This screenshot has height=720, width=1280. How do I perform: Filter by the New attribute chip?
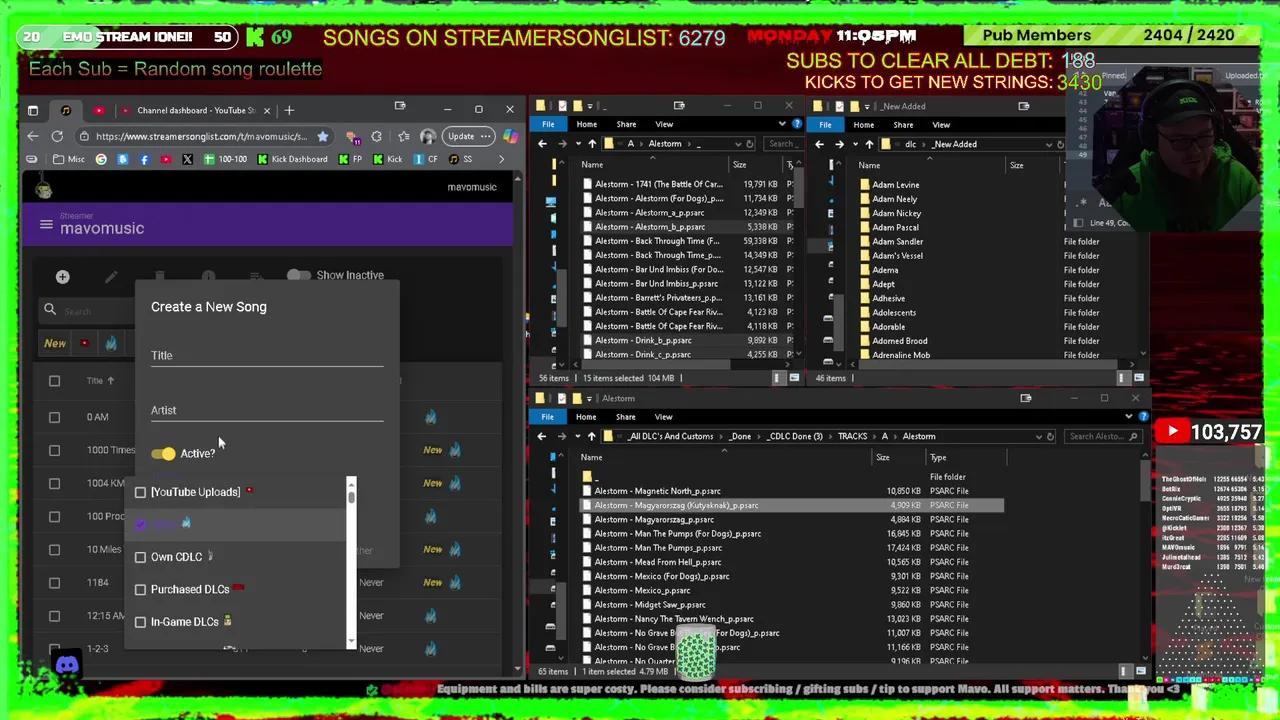click(55, 343)
